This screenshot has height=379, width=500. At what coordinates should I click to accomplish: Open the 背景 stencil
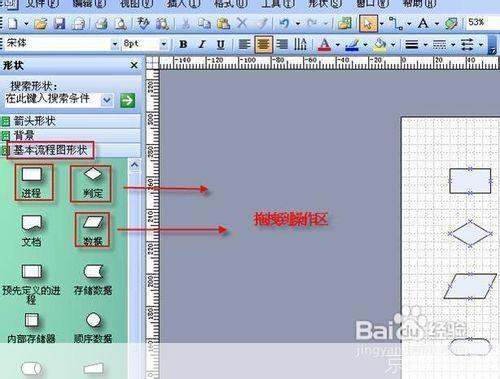[x=71, y=135]
